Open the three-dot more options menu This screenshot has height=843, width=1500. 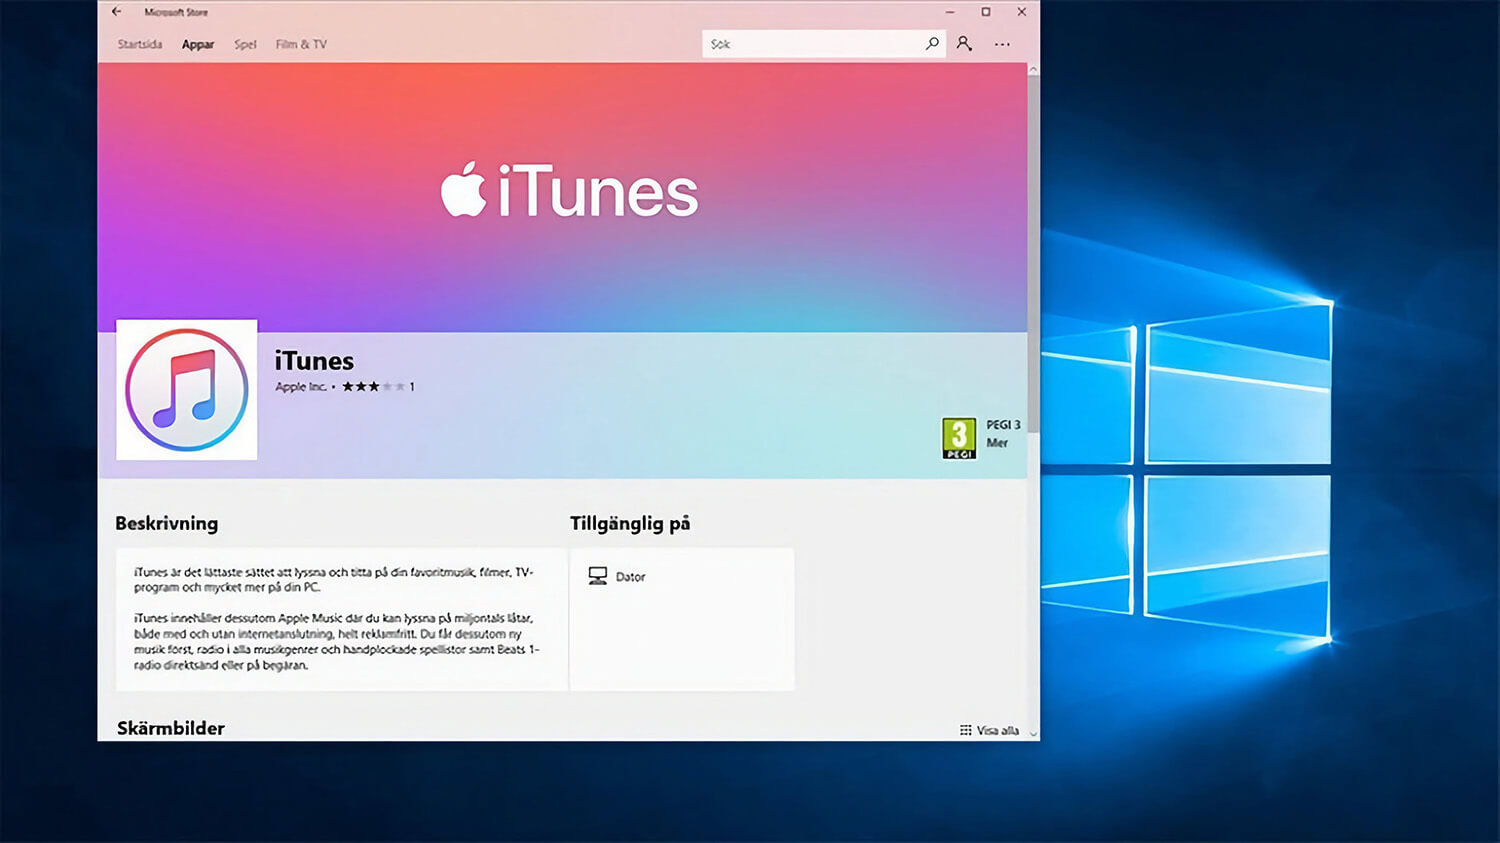[x=1002, y=44]
